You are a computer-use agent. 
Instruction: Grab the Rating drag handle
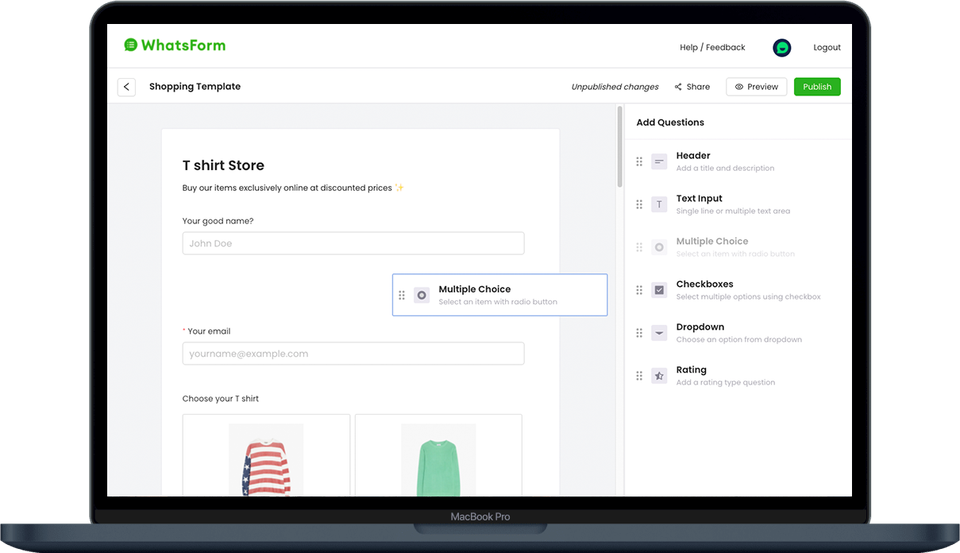[639, 376]
